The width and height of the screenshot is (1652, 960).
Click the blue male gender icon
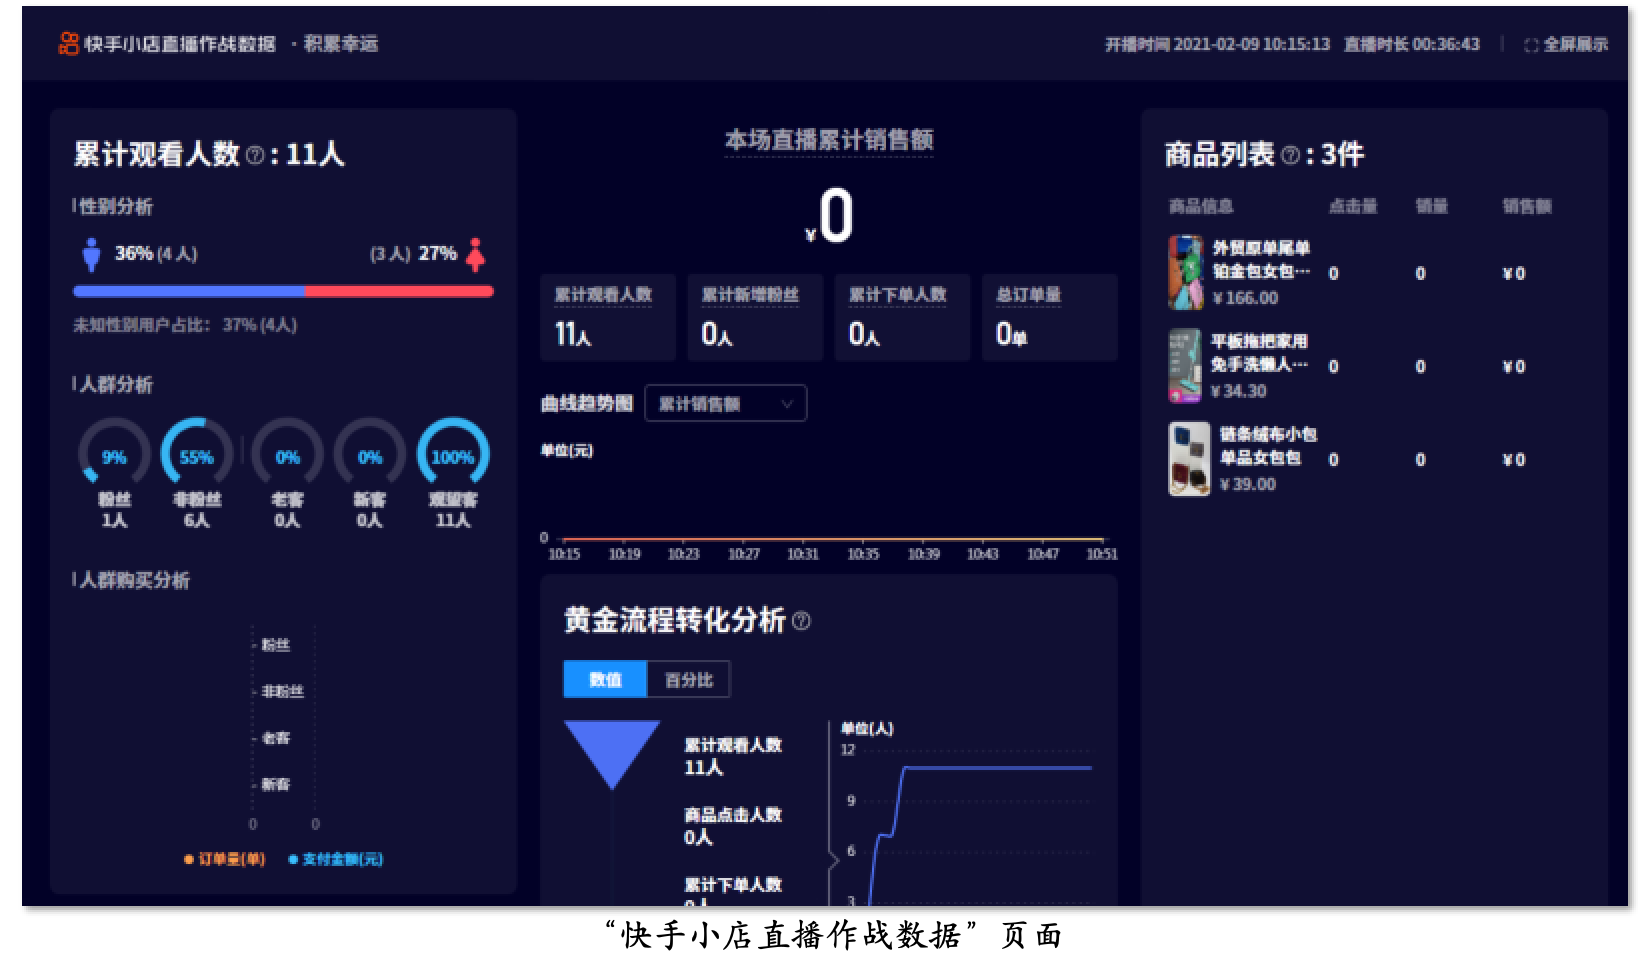(x=91, y=254)
